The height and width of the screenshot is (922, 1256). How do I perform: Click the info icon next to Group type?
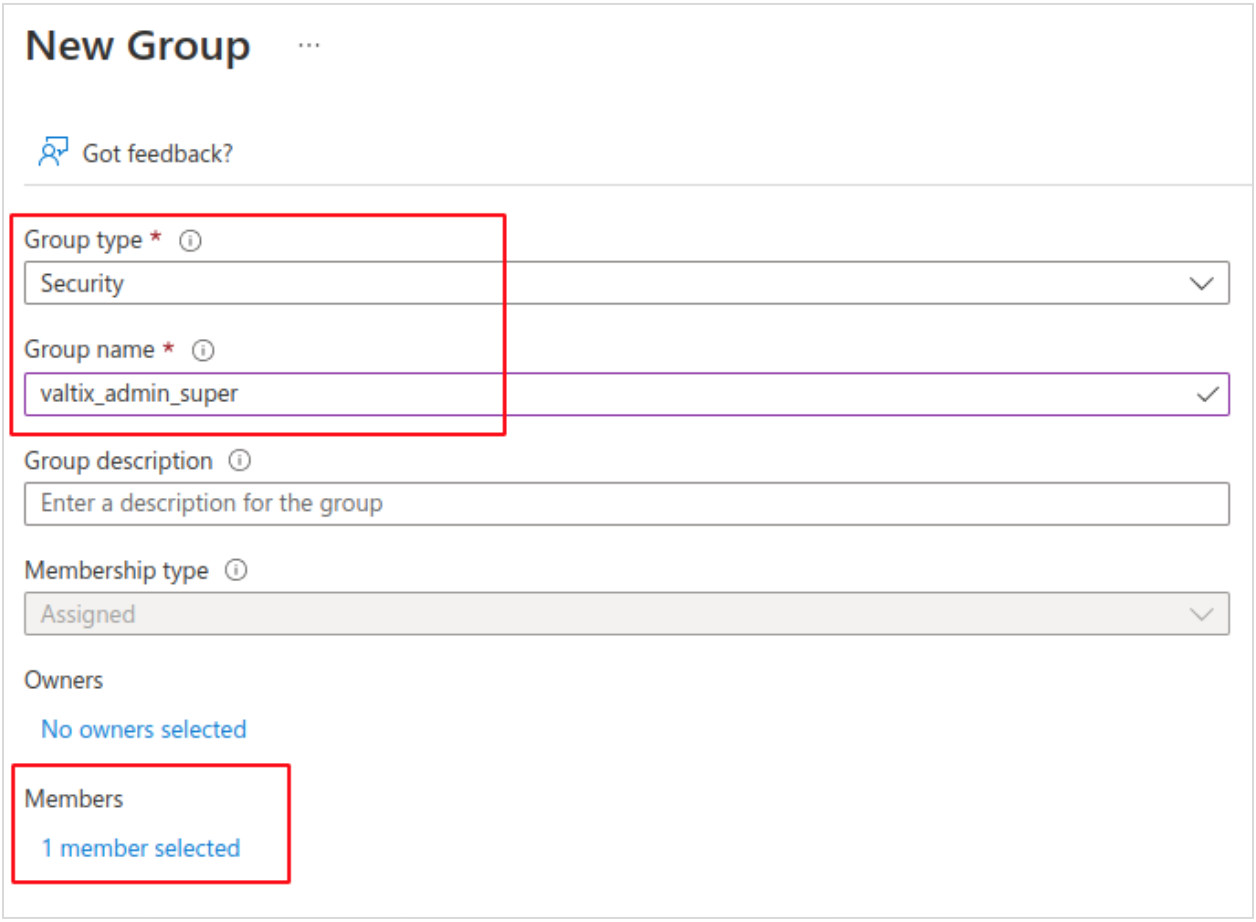(x=190, y=241)
